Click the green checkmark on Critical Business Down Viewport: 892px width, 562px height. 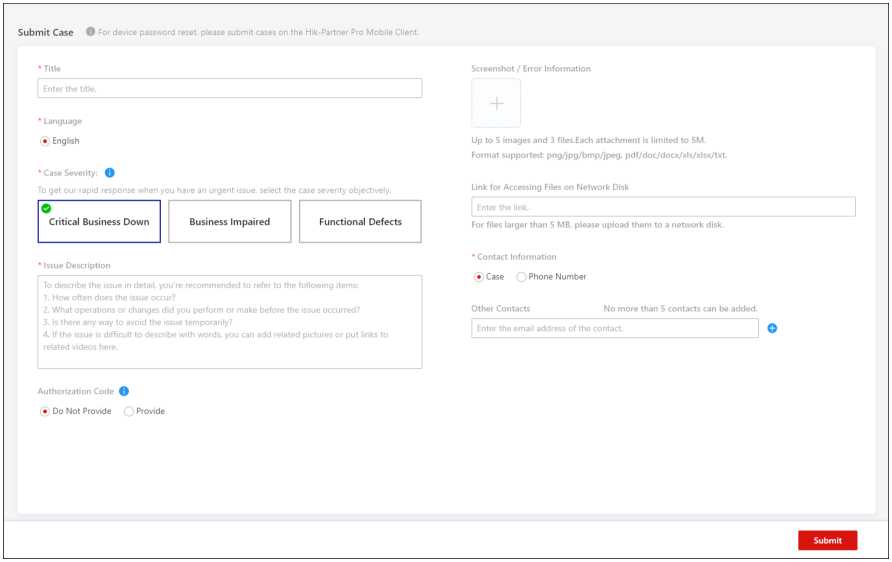pyautogui.click(x=46, y=208)
